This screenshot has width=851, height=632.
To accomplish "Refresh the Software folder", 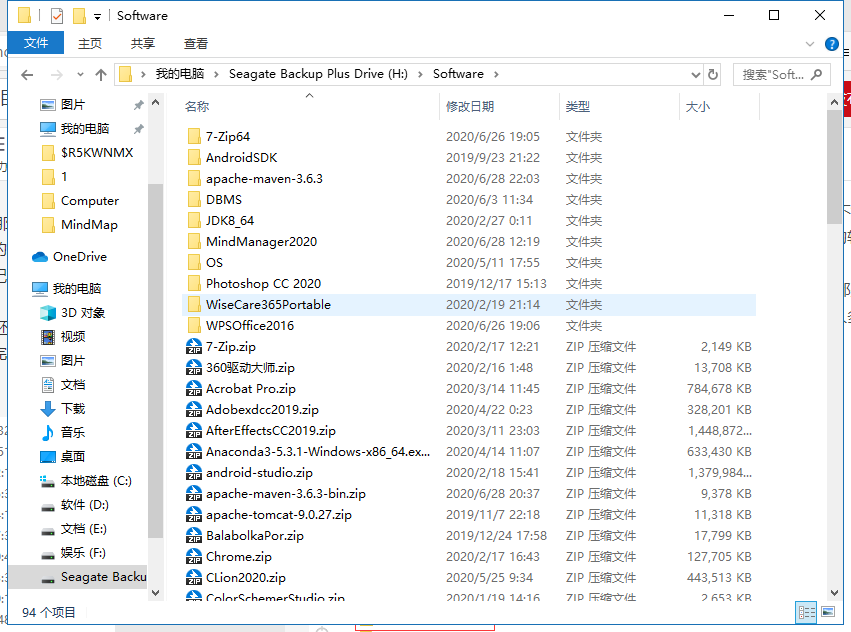I will click(713, 74).
